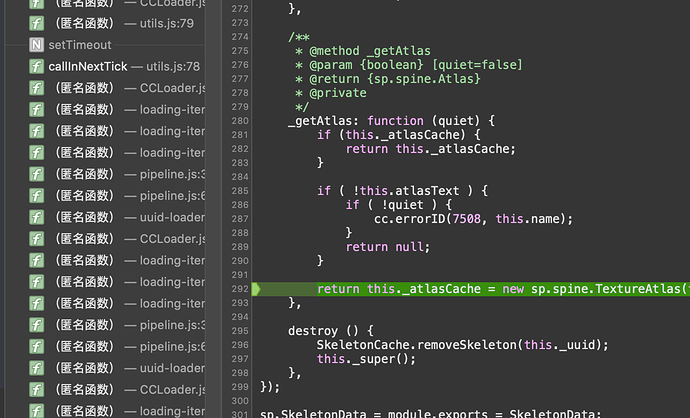Add a breakpoint at line number 280
The image size is (690, 418).
[x=240, y=121]
